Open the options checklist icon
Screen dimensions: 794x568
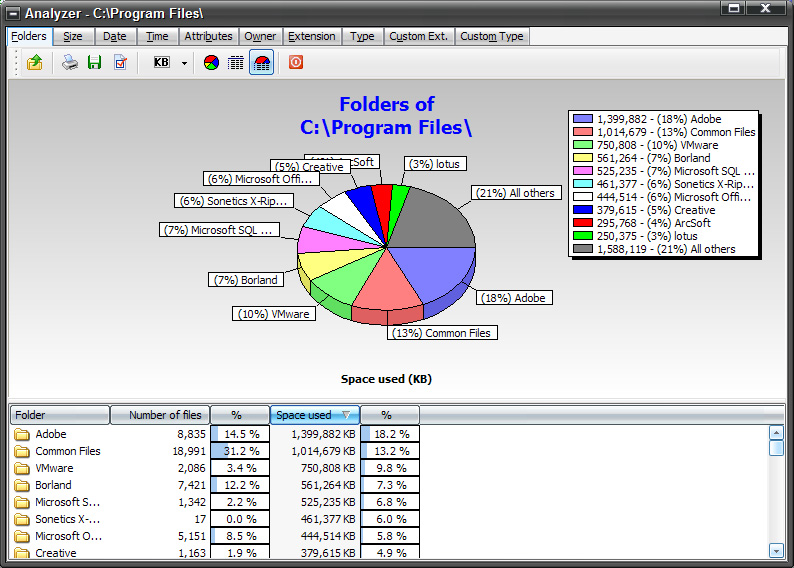click(x=121, y=63)
